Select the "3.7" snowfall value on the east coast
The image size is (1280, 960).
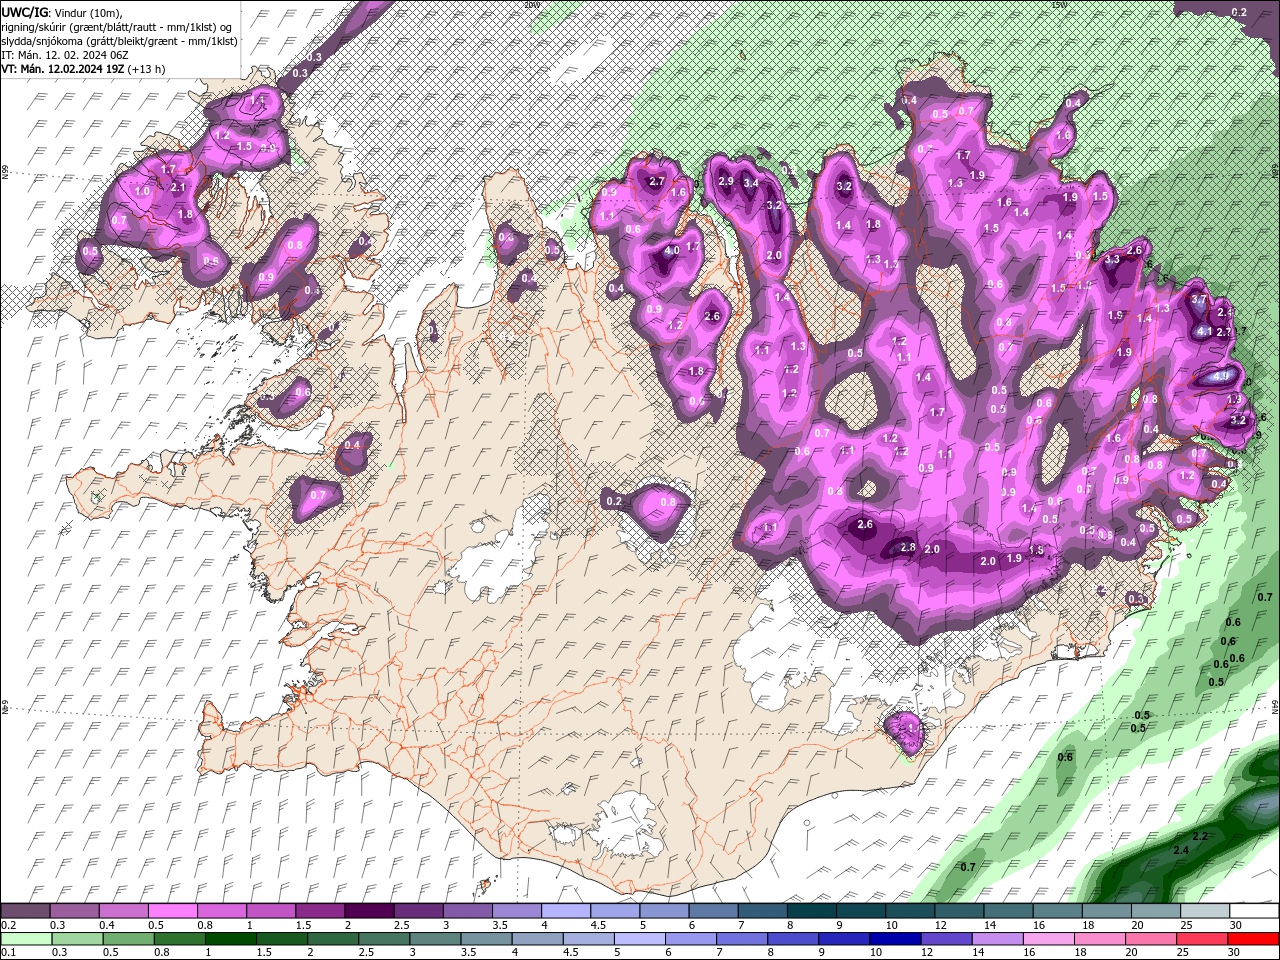1200,299
